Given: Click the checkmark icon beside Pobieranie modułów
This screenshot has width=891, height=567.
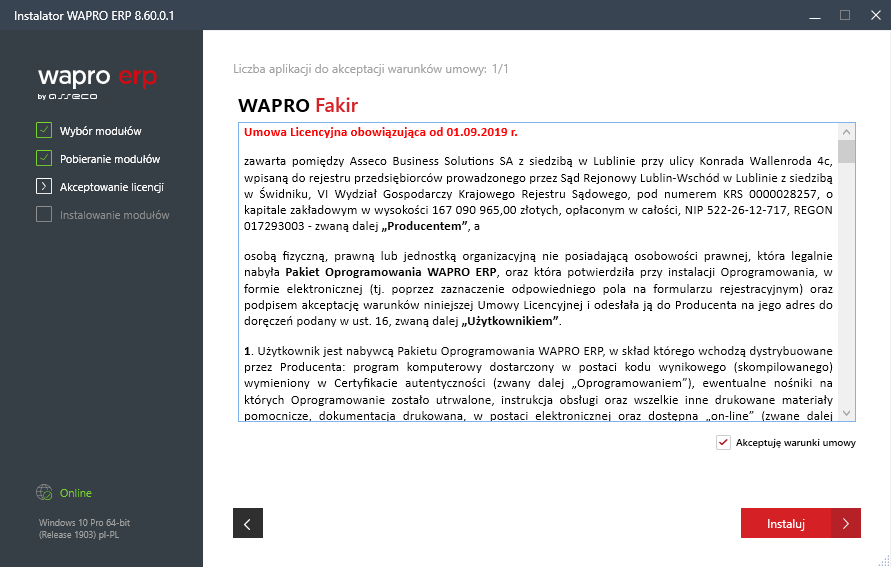Looking at the screenshot, I should click(43, 158).
